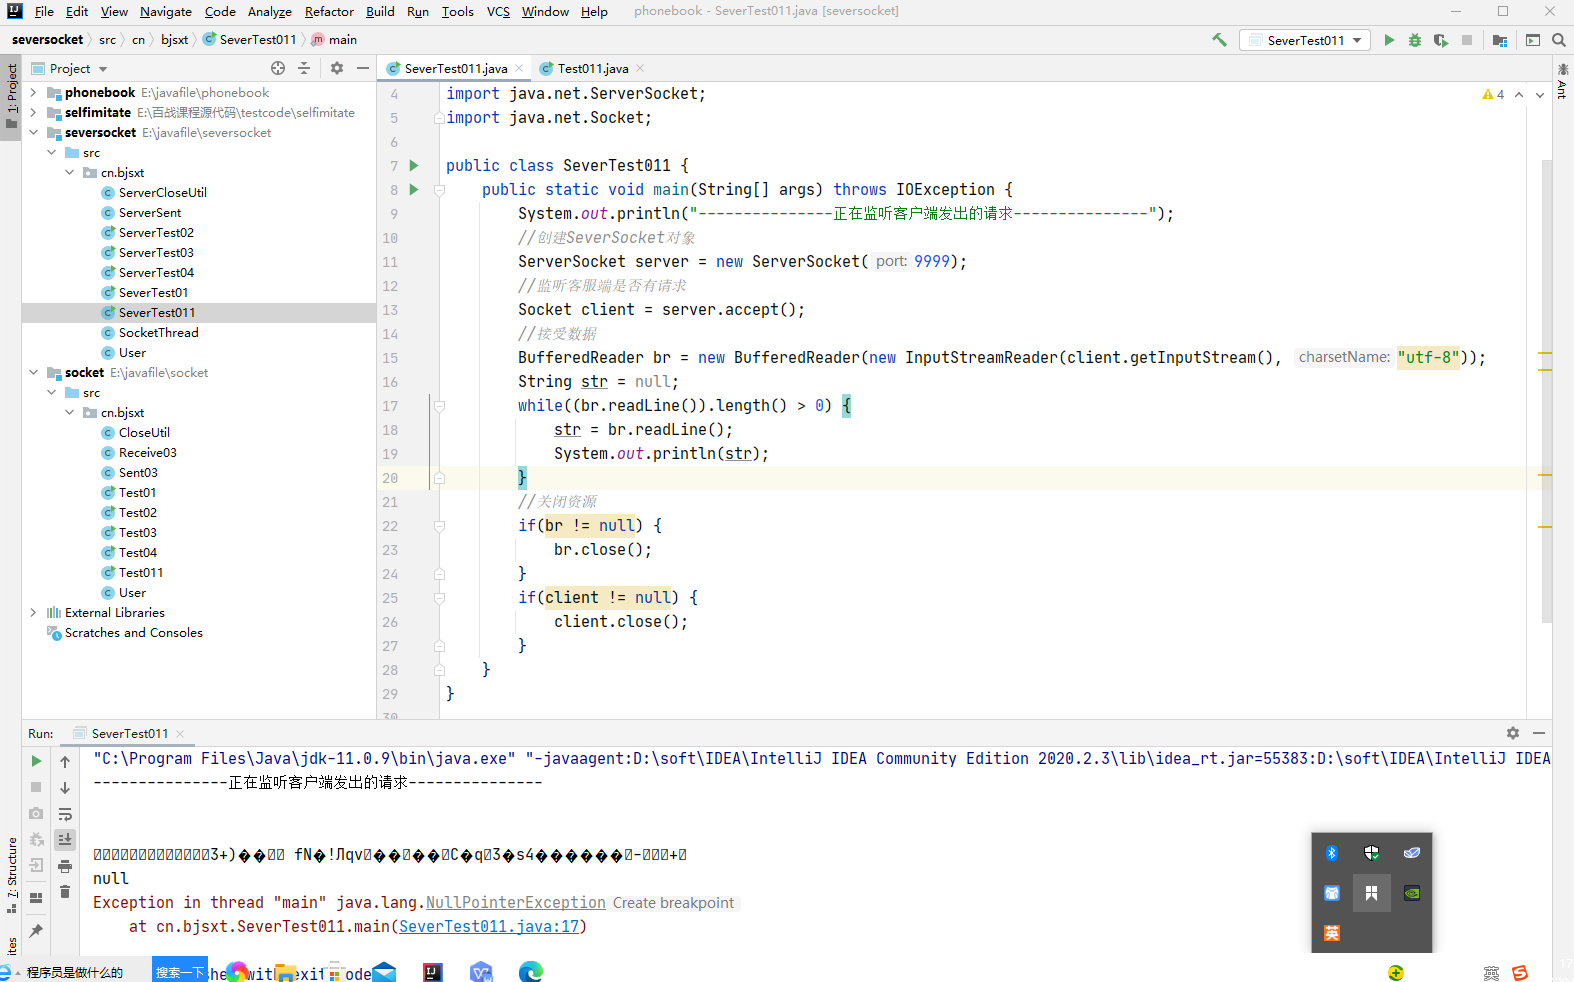Toggle the Ant tool window

[x=1563, y=81]
